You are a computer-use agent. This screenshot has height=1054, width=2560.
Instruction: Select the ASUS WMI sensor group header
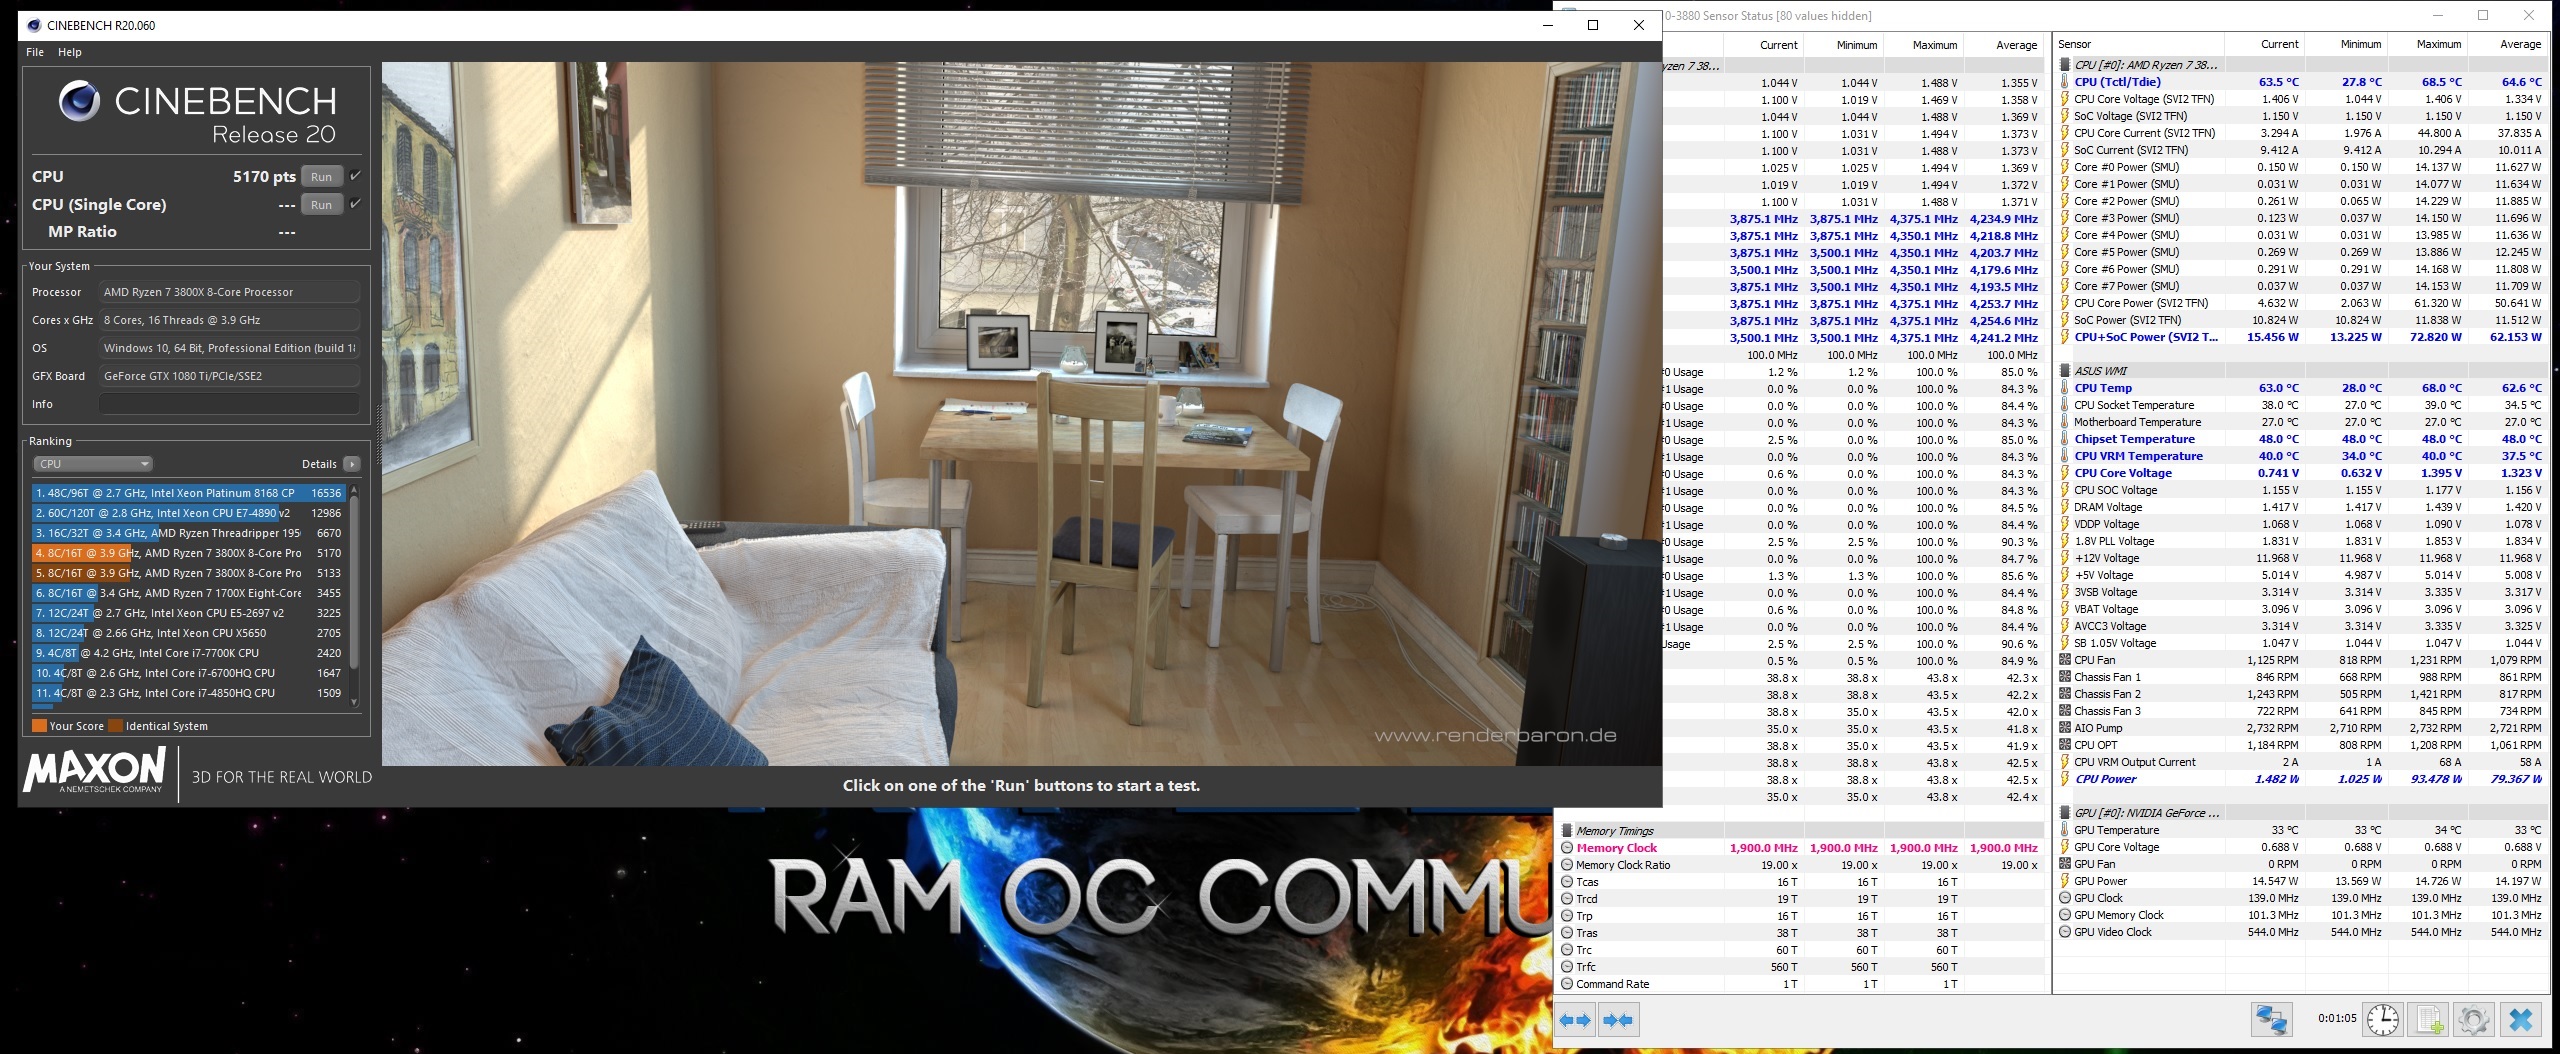point(2302,371)
